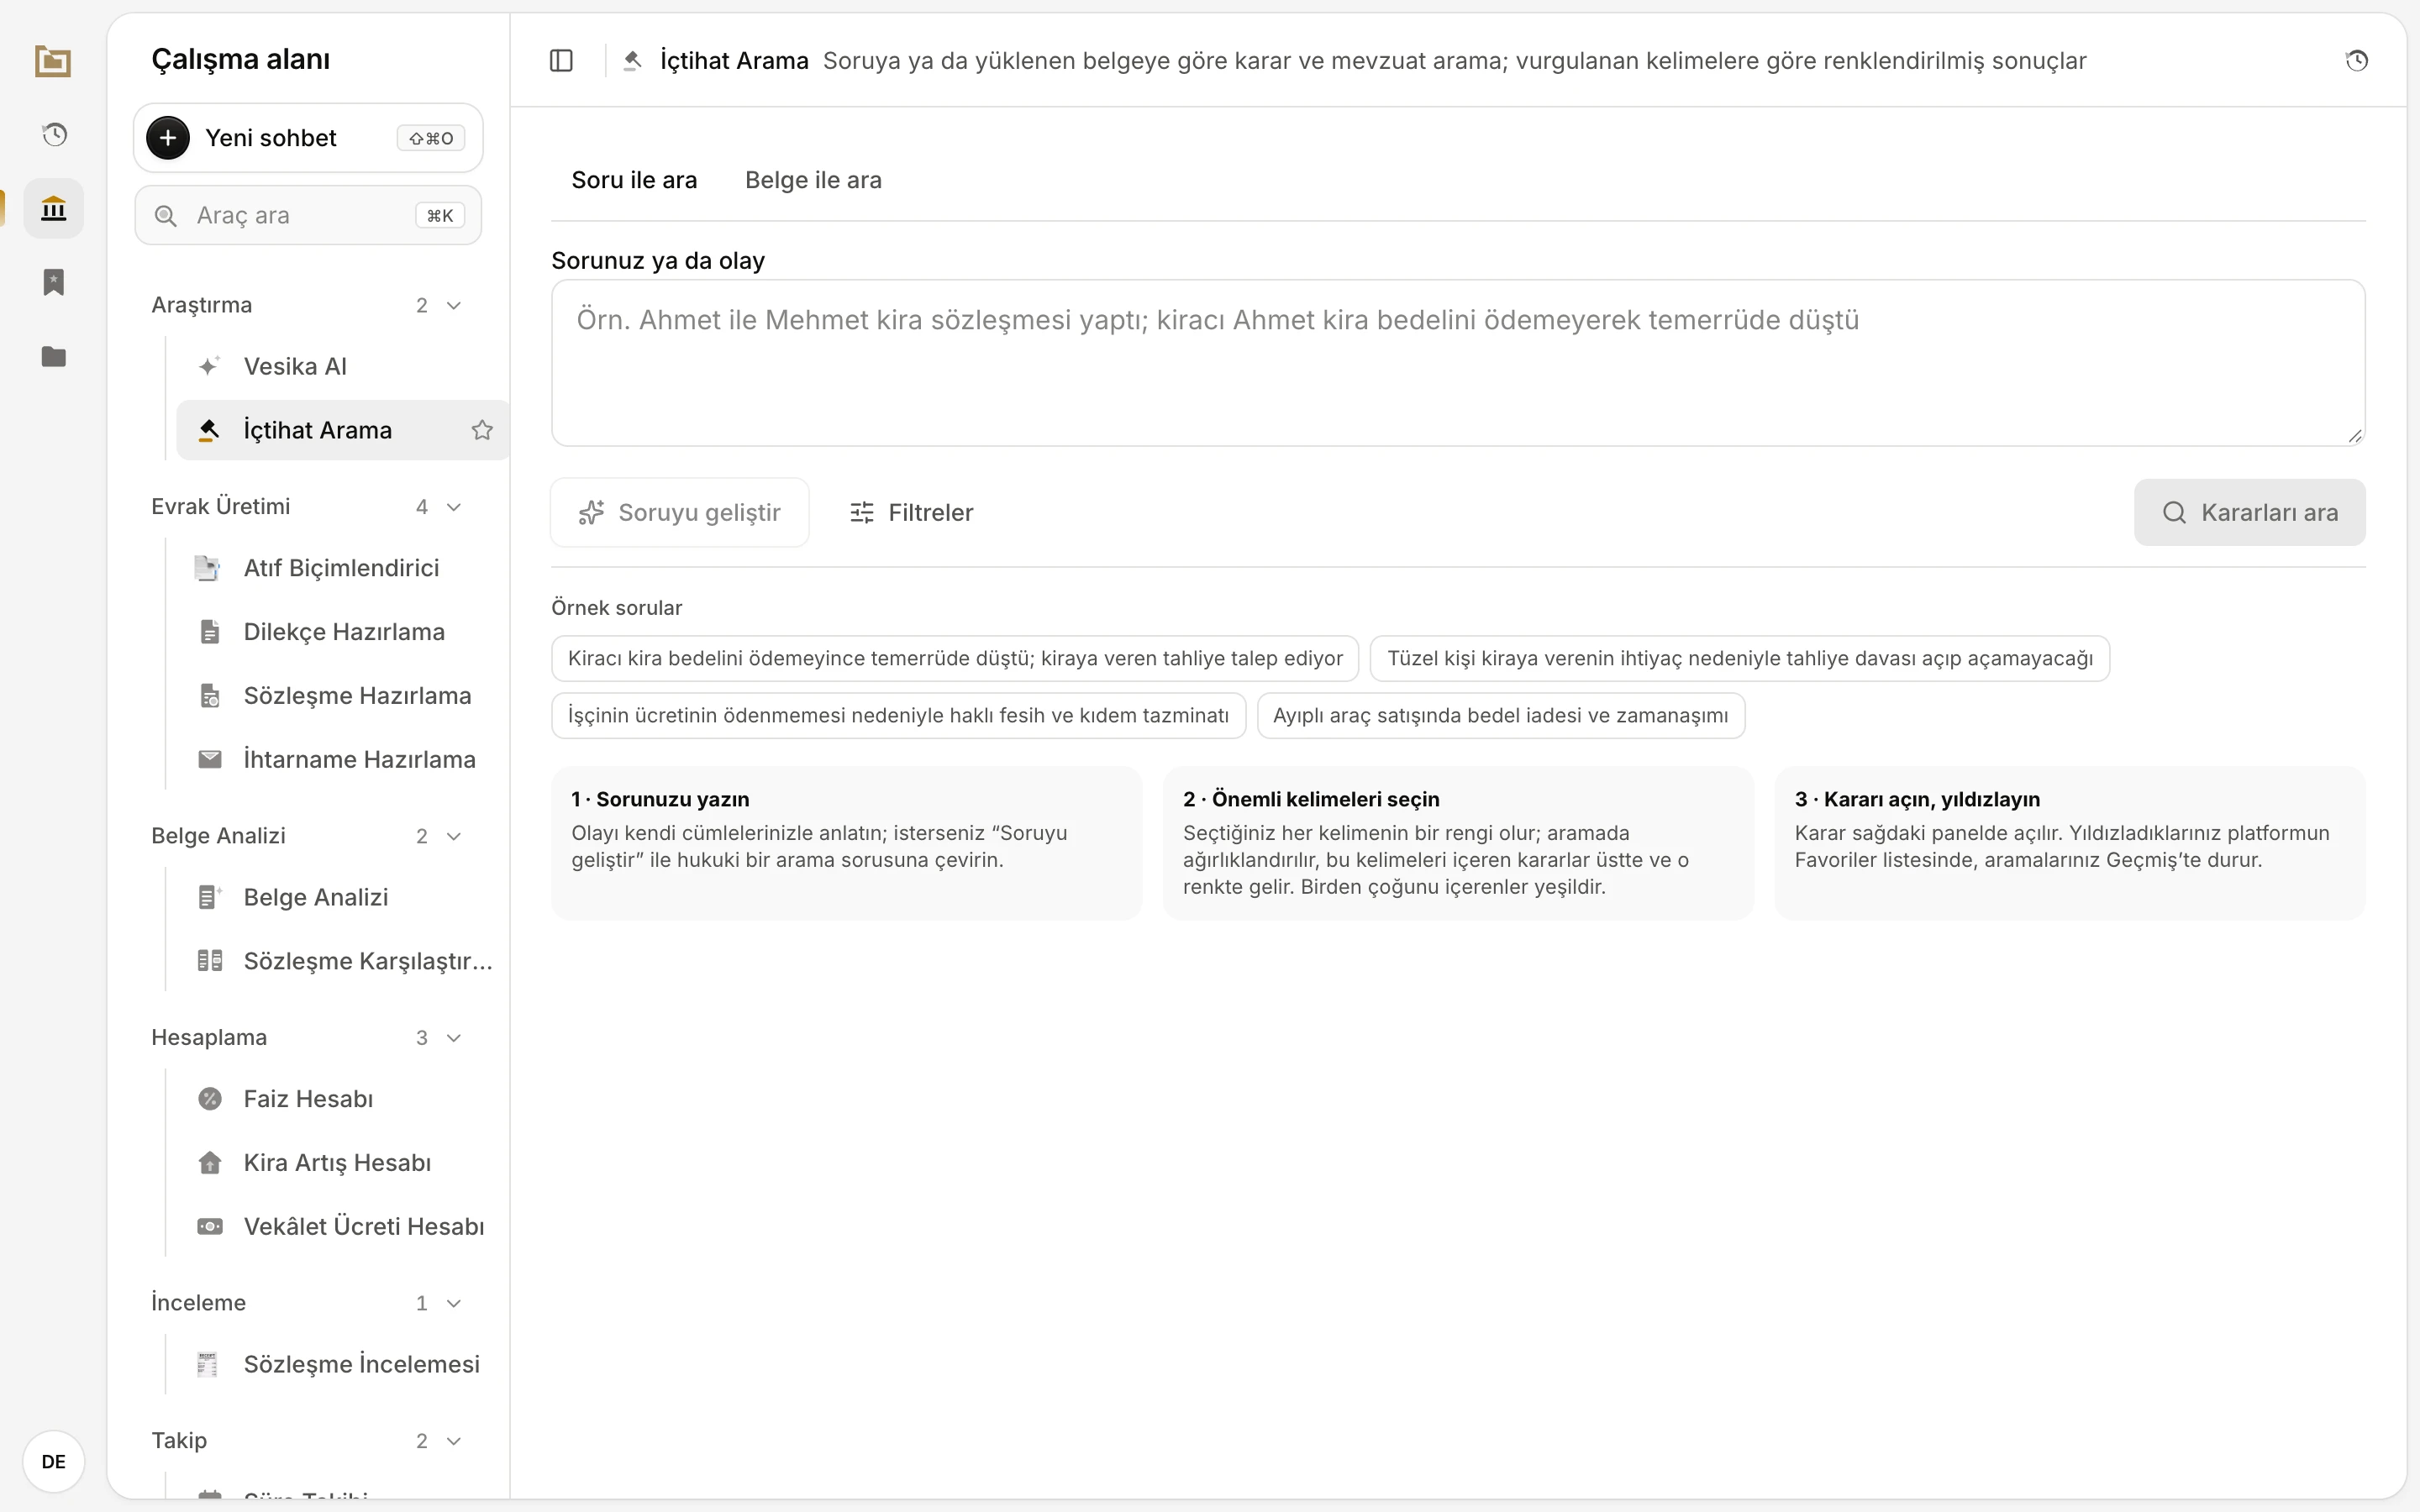Open the Filtreler options
This screenshot has width=2420, height=1512.
tap(911, 512)
